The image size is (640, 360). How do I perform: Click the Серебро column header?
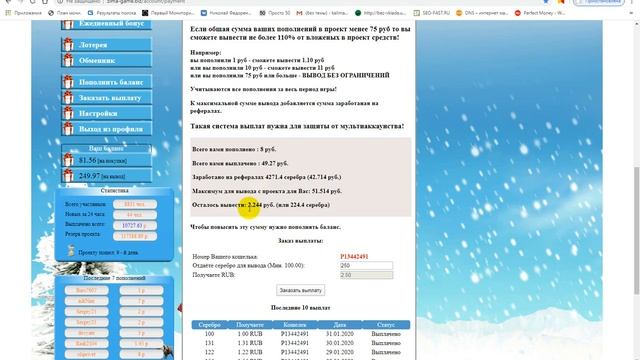click(209, 325)
